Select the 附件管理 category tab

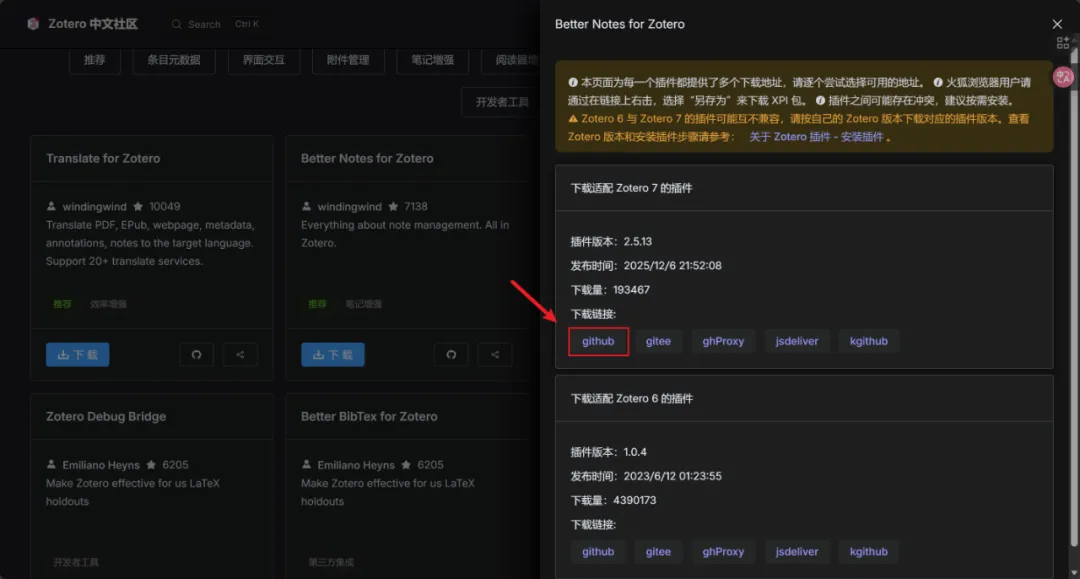point(348,61)
